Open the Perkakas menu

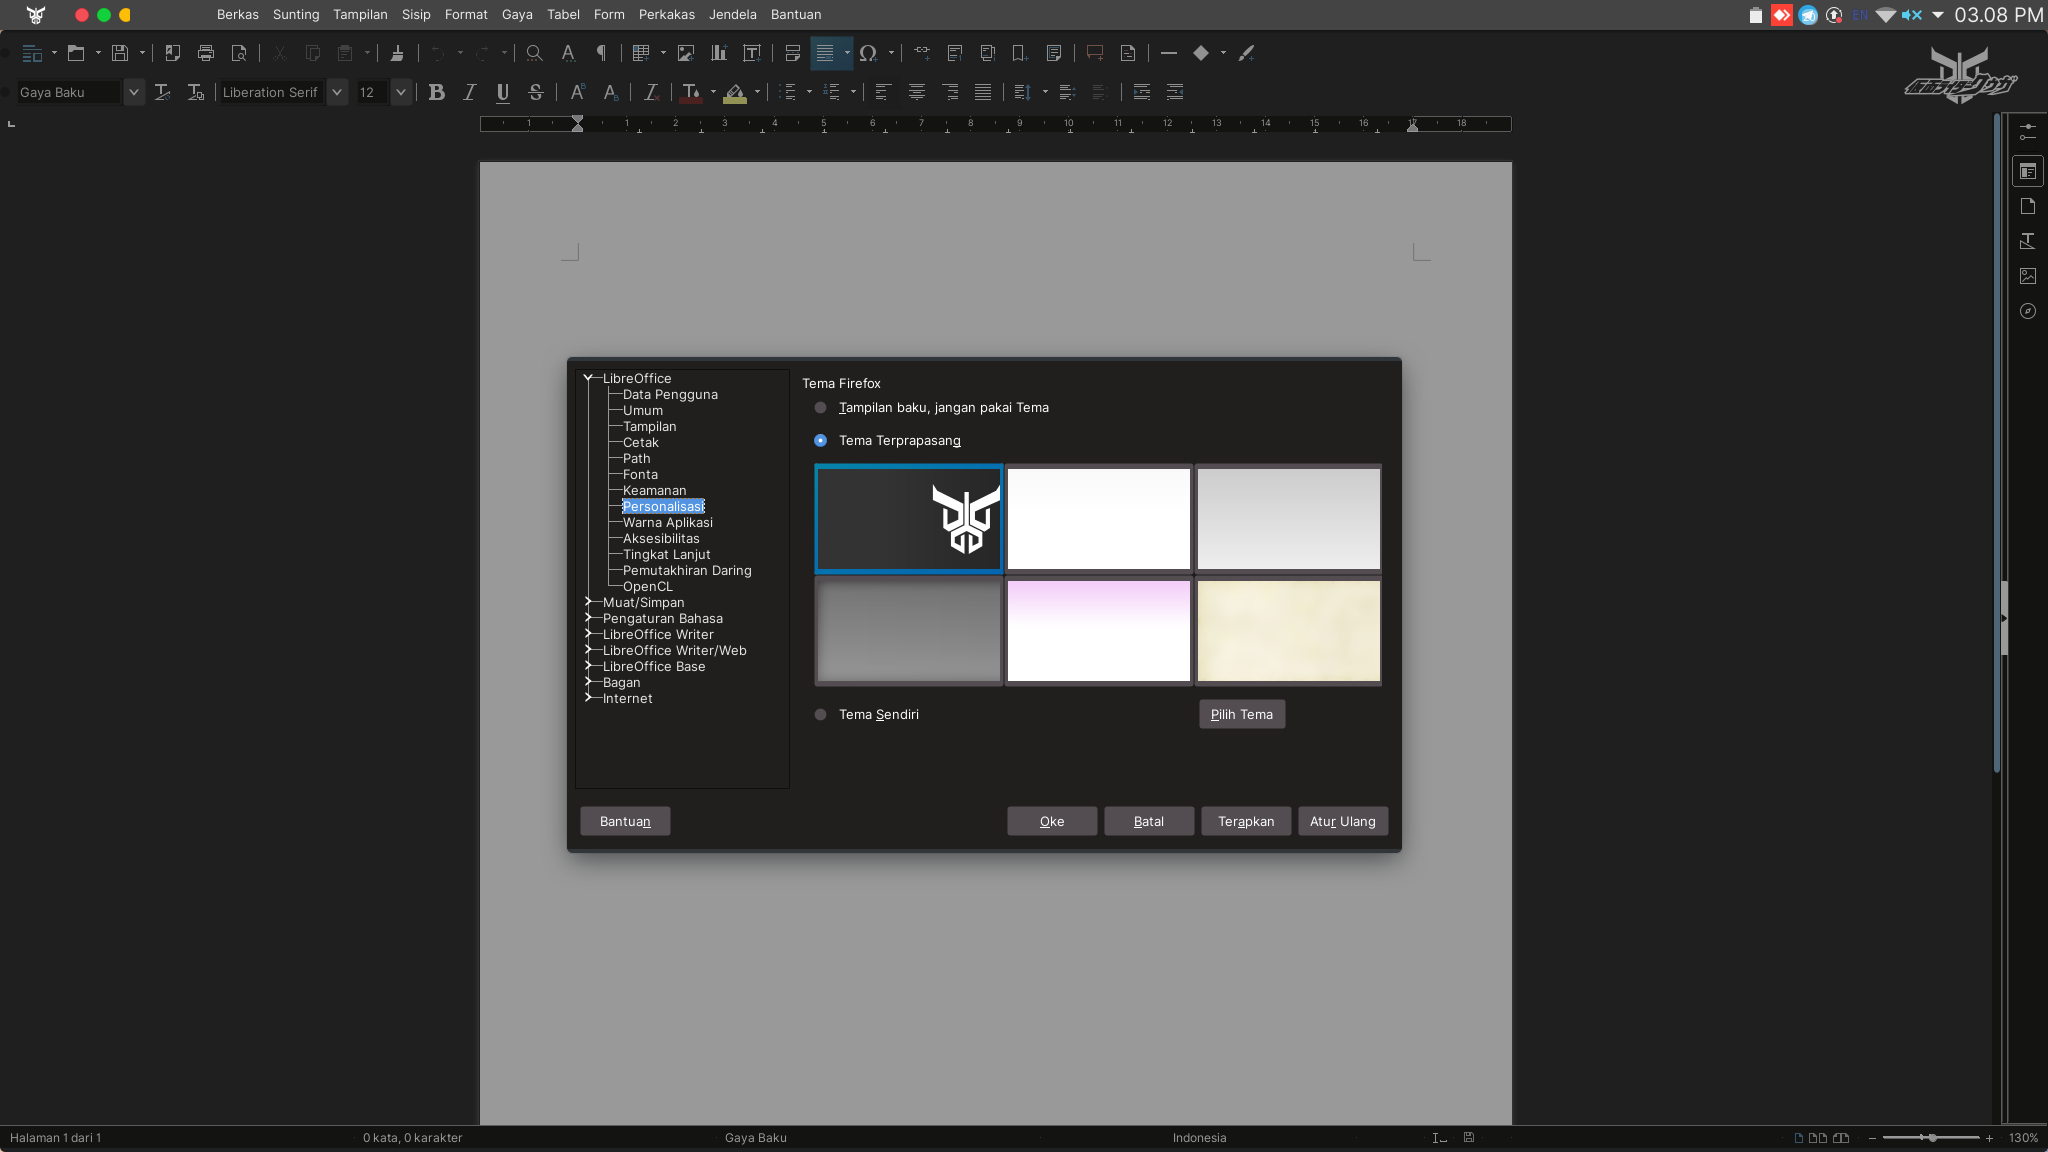[x=666, y=15]
